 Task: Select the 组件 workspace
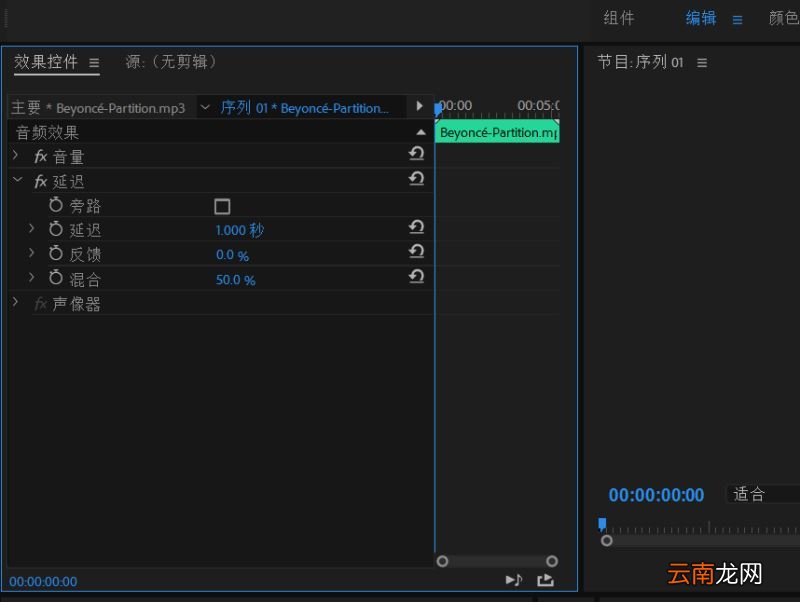[619, 18]
